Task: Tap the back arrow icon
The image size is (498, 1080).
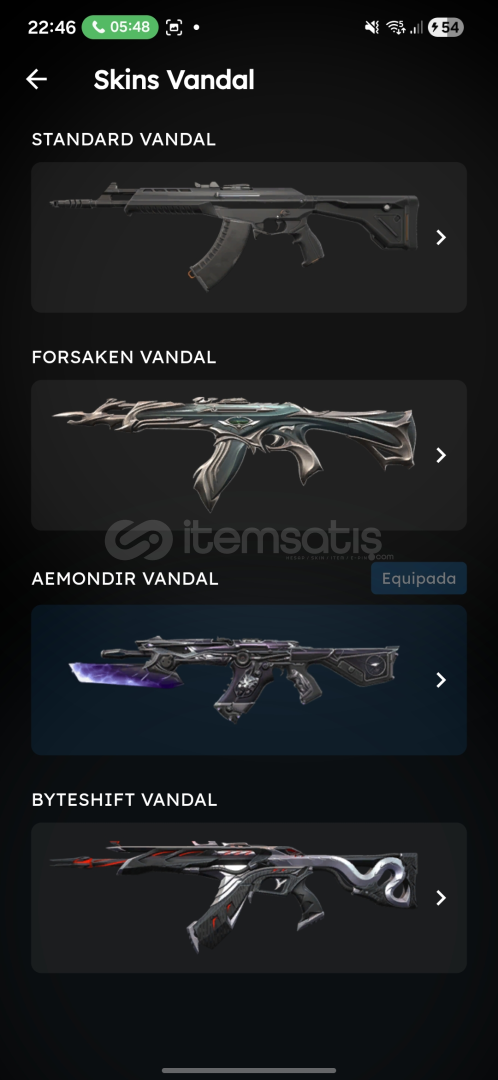Action: 37,79
